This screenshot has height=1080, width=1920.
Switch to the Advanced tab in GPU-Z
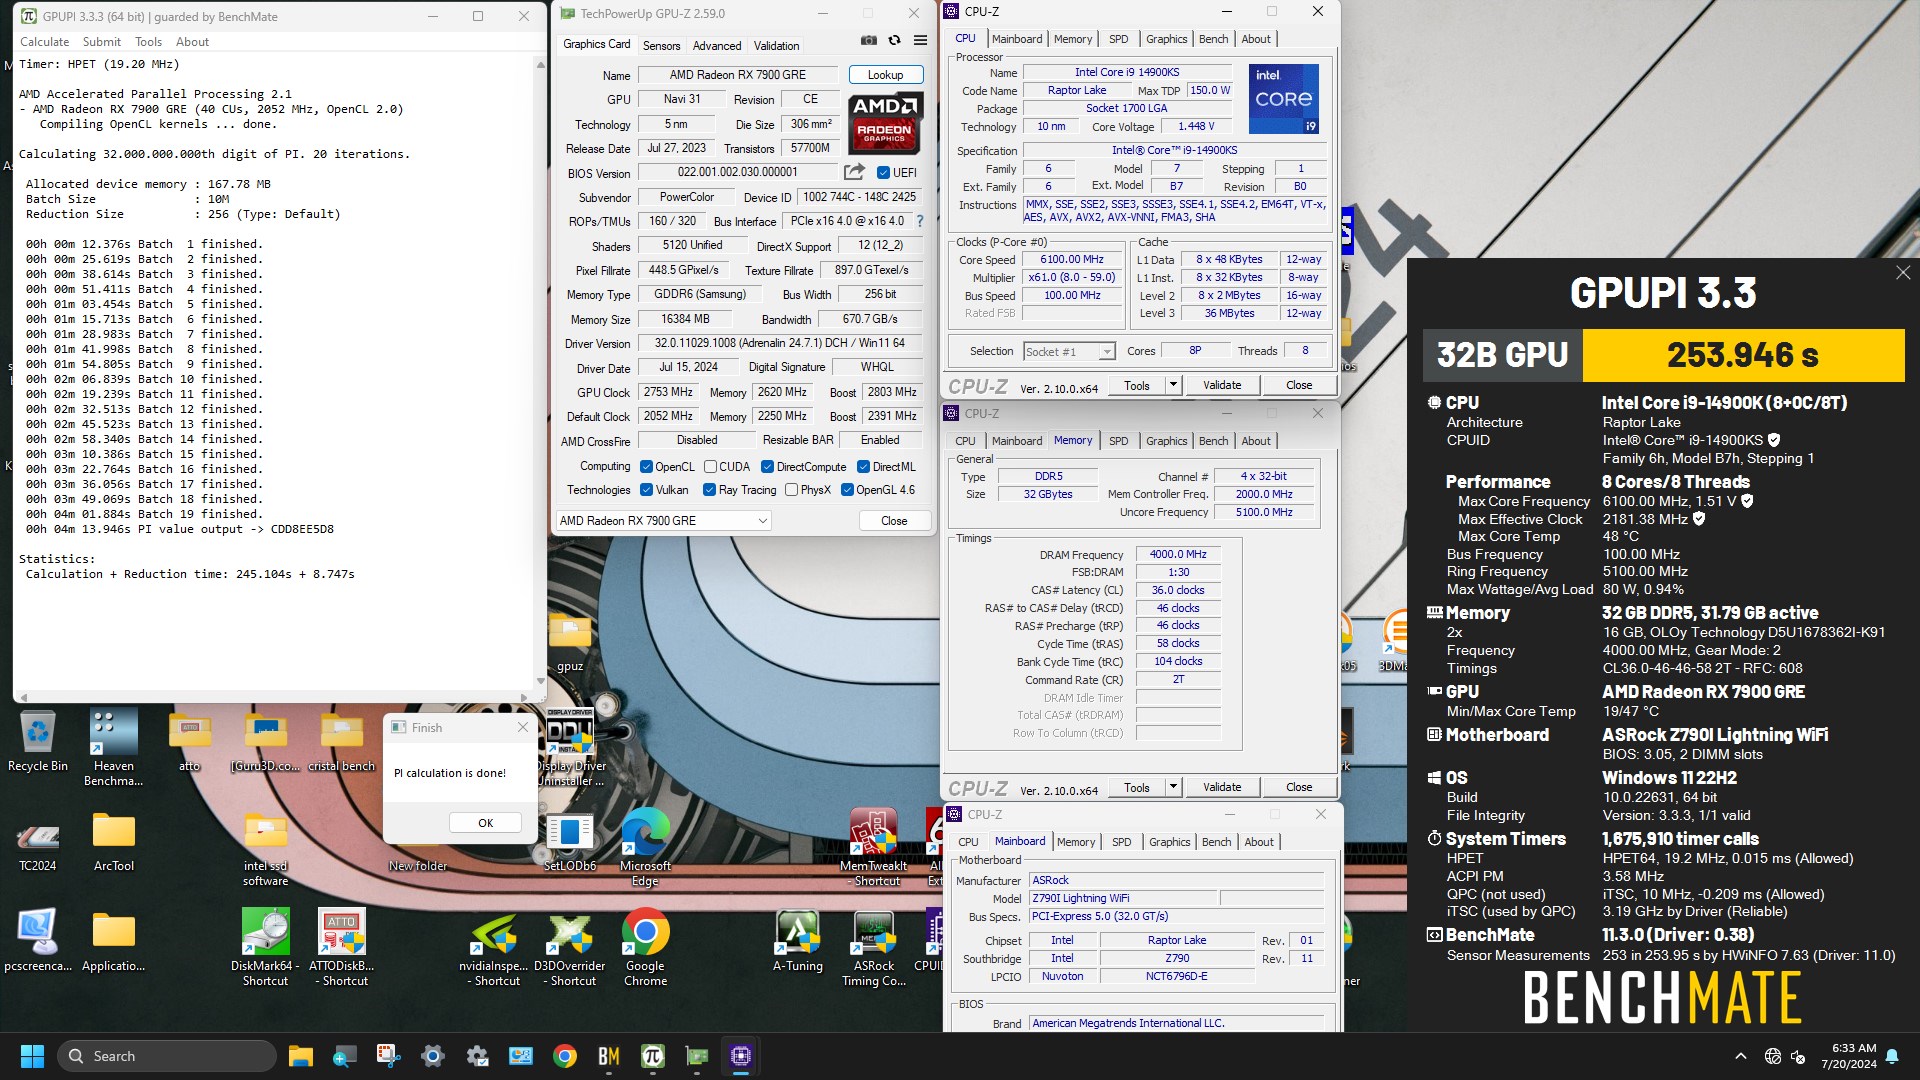717,46
